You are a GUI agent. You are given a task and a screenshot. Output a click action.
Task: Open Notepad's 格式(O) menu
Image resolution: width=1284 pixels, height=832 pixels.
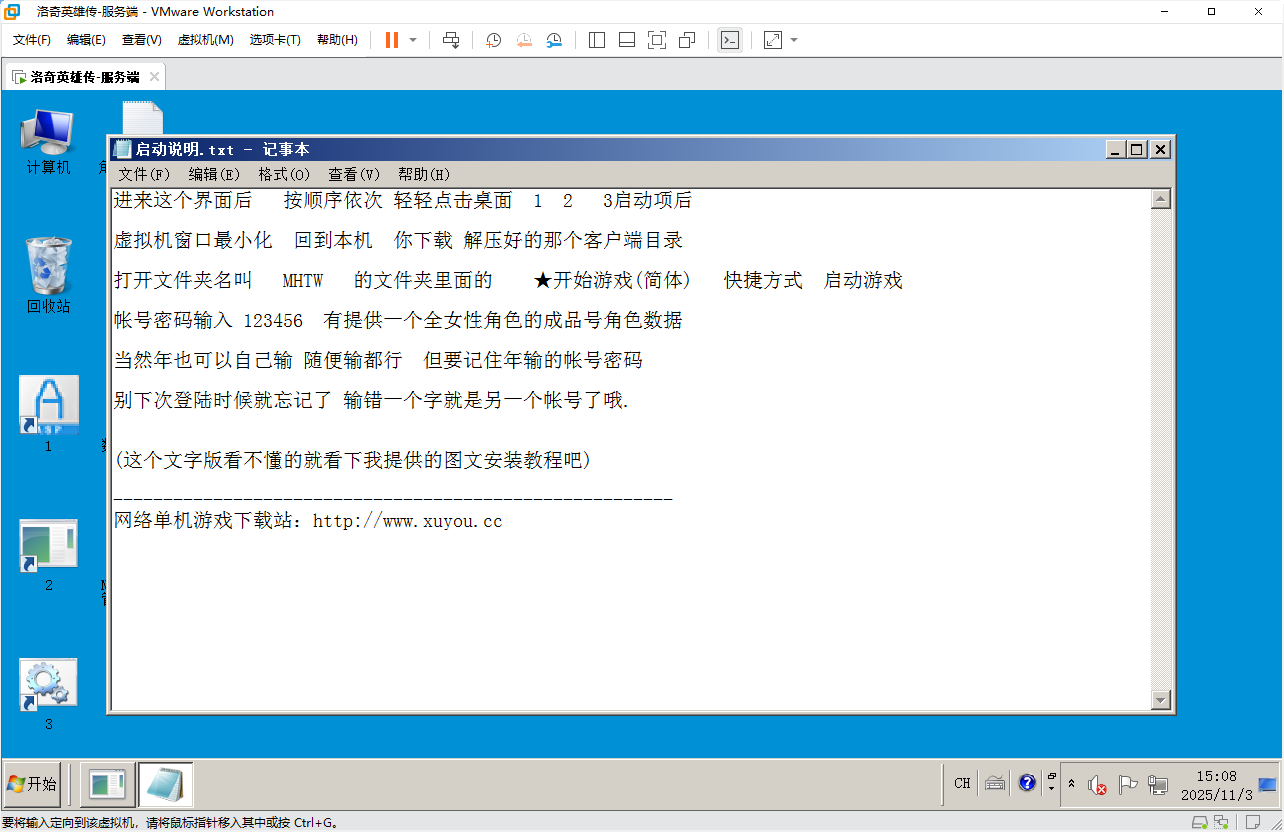(284, 174)
